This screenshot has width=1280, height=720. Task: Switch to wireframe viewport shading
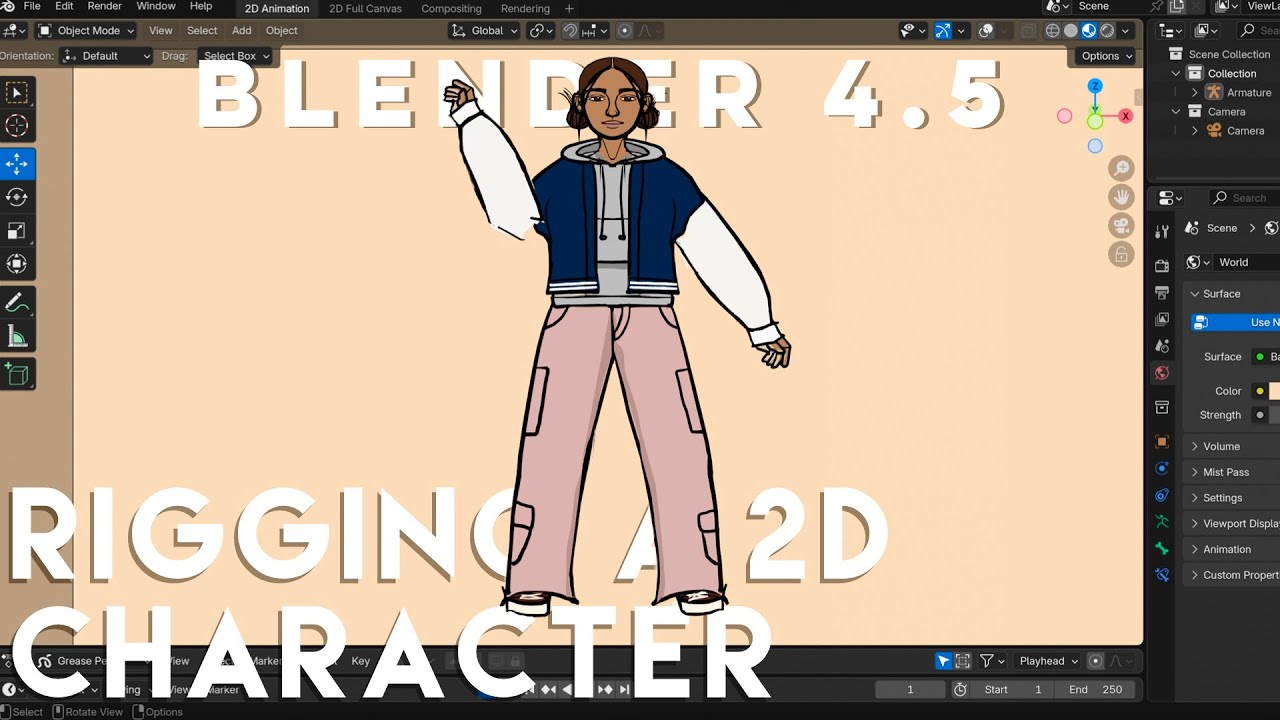(1052, 31)
